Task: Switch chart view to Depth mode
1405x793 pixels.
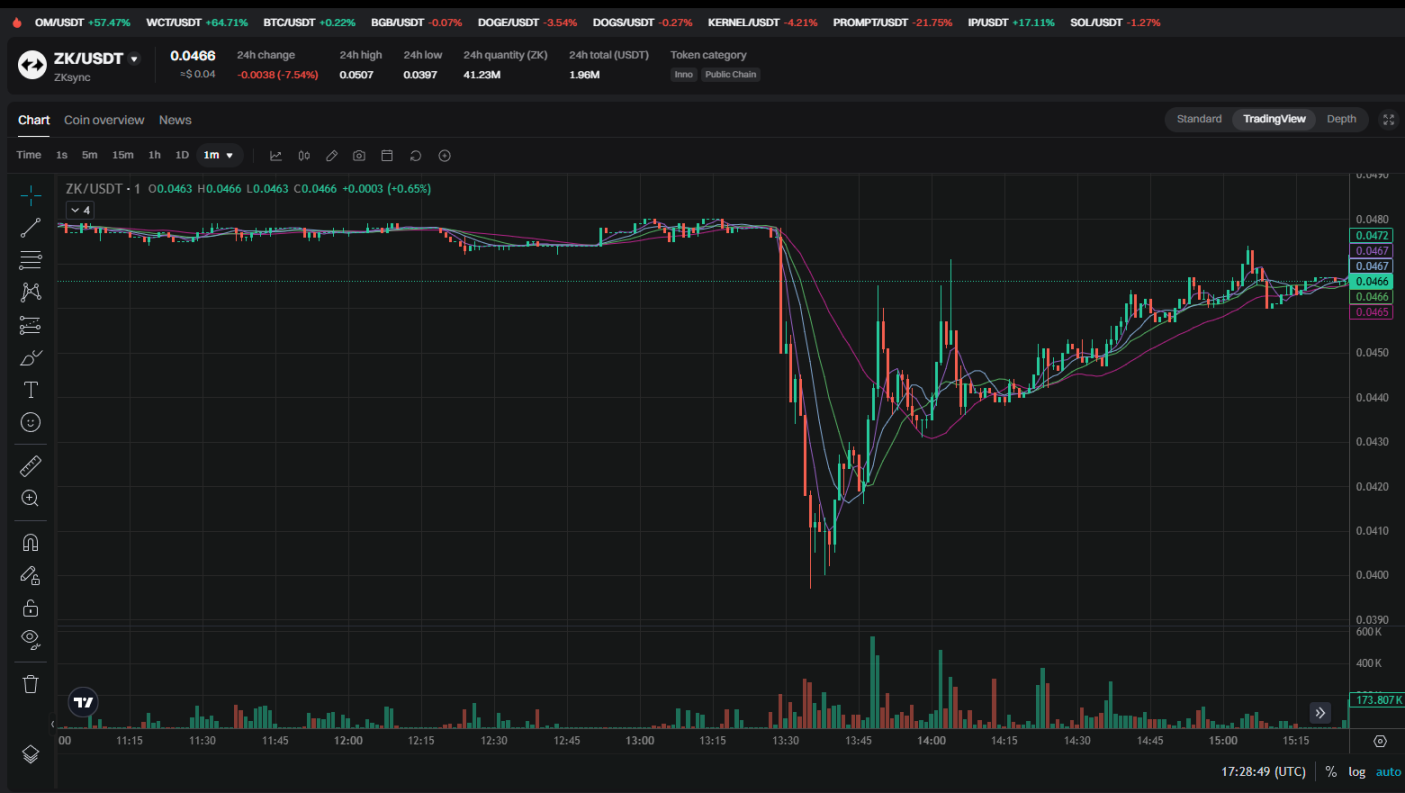Action: point(1341,118)
